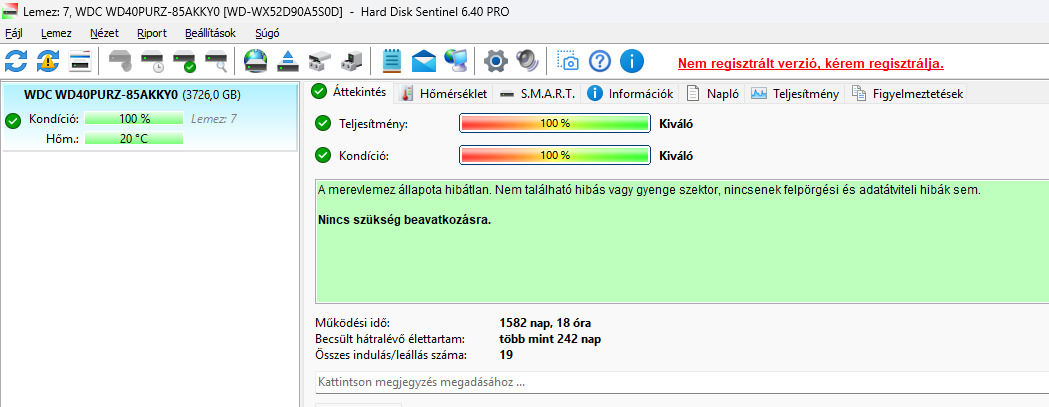
Task: Switch to the Napló tab
Action: (712, 94)
